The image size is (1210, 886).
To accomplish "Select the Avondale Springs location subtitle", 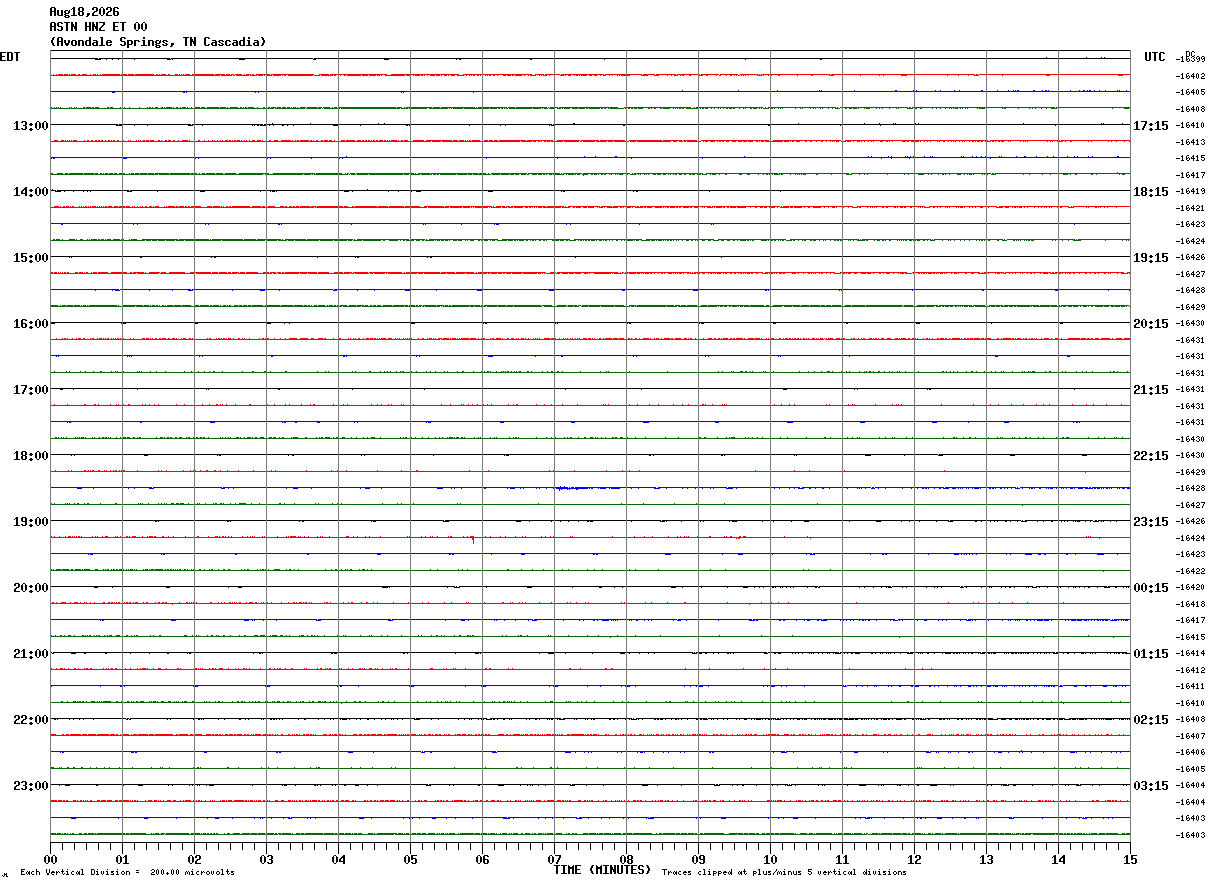I will 158,42.
